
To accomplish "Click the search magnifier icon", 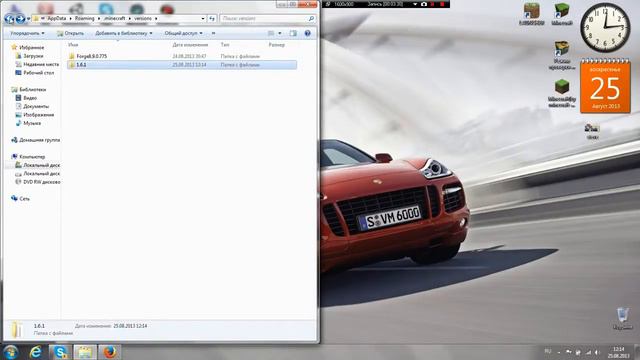I will click(x=311, y=18).
